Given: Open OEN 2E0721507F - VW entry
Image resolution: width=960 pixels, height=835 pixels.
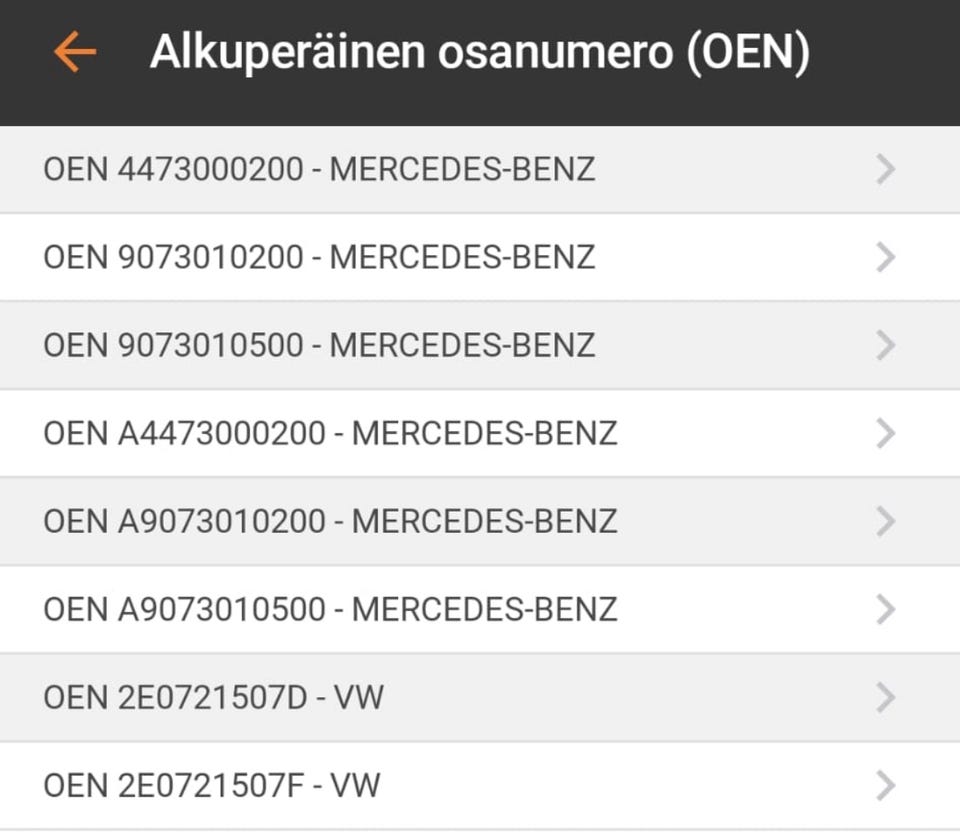Looking at the screenshot, I should (x=212, y=786).
